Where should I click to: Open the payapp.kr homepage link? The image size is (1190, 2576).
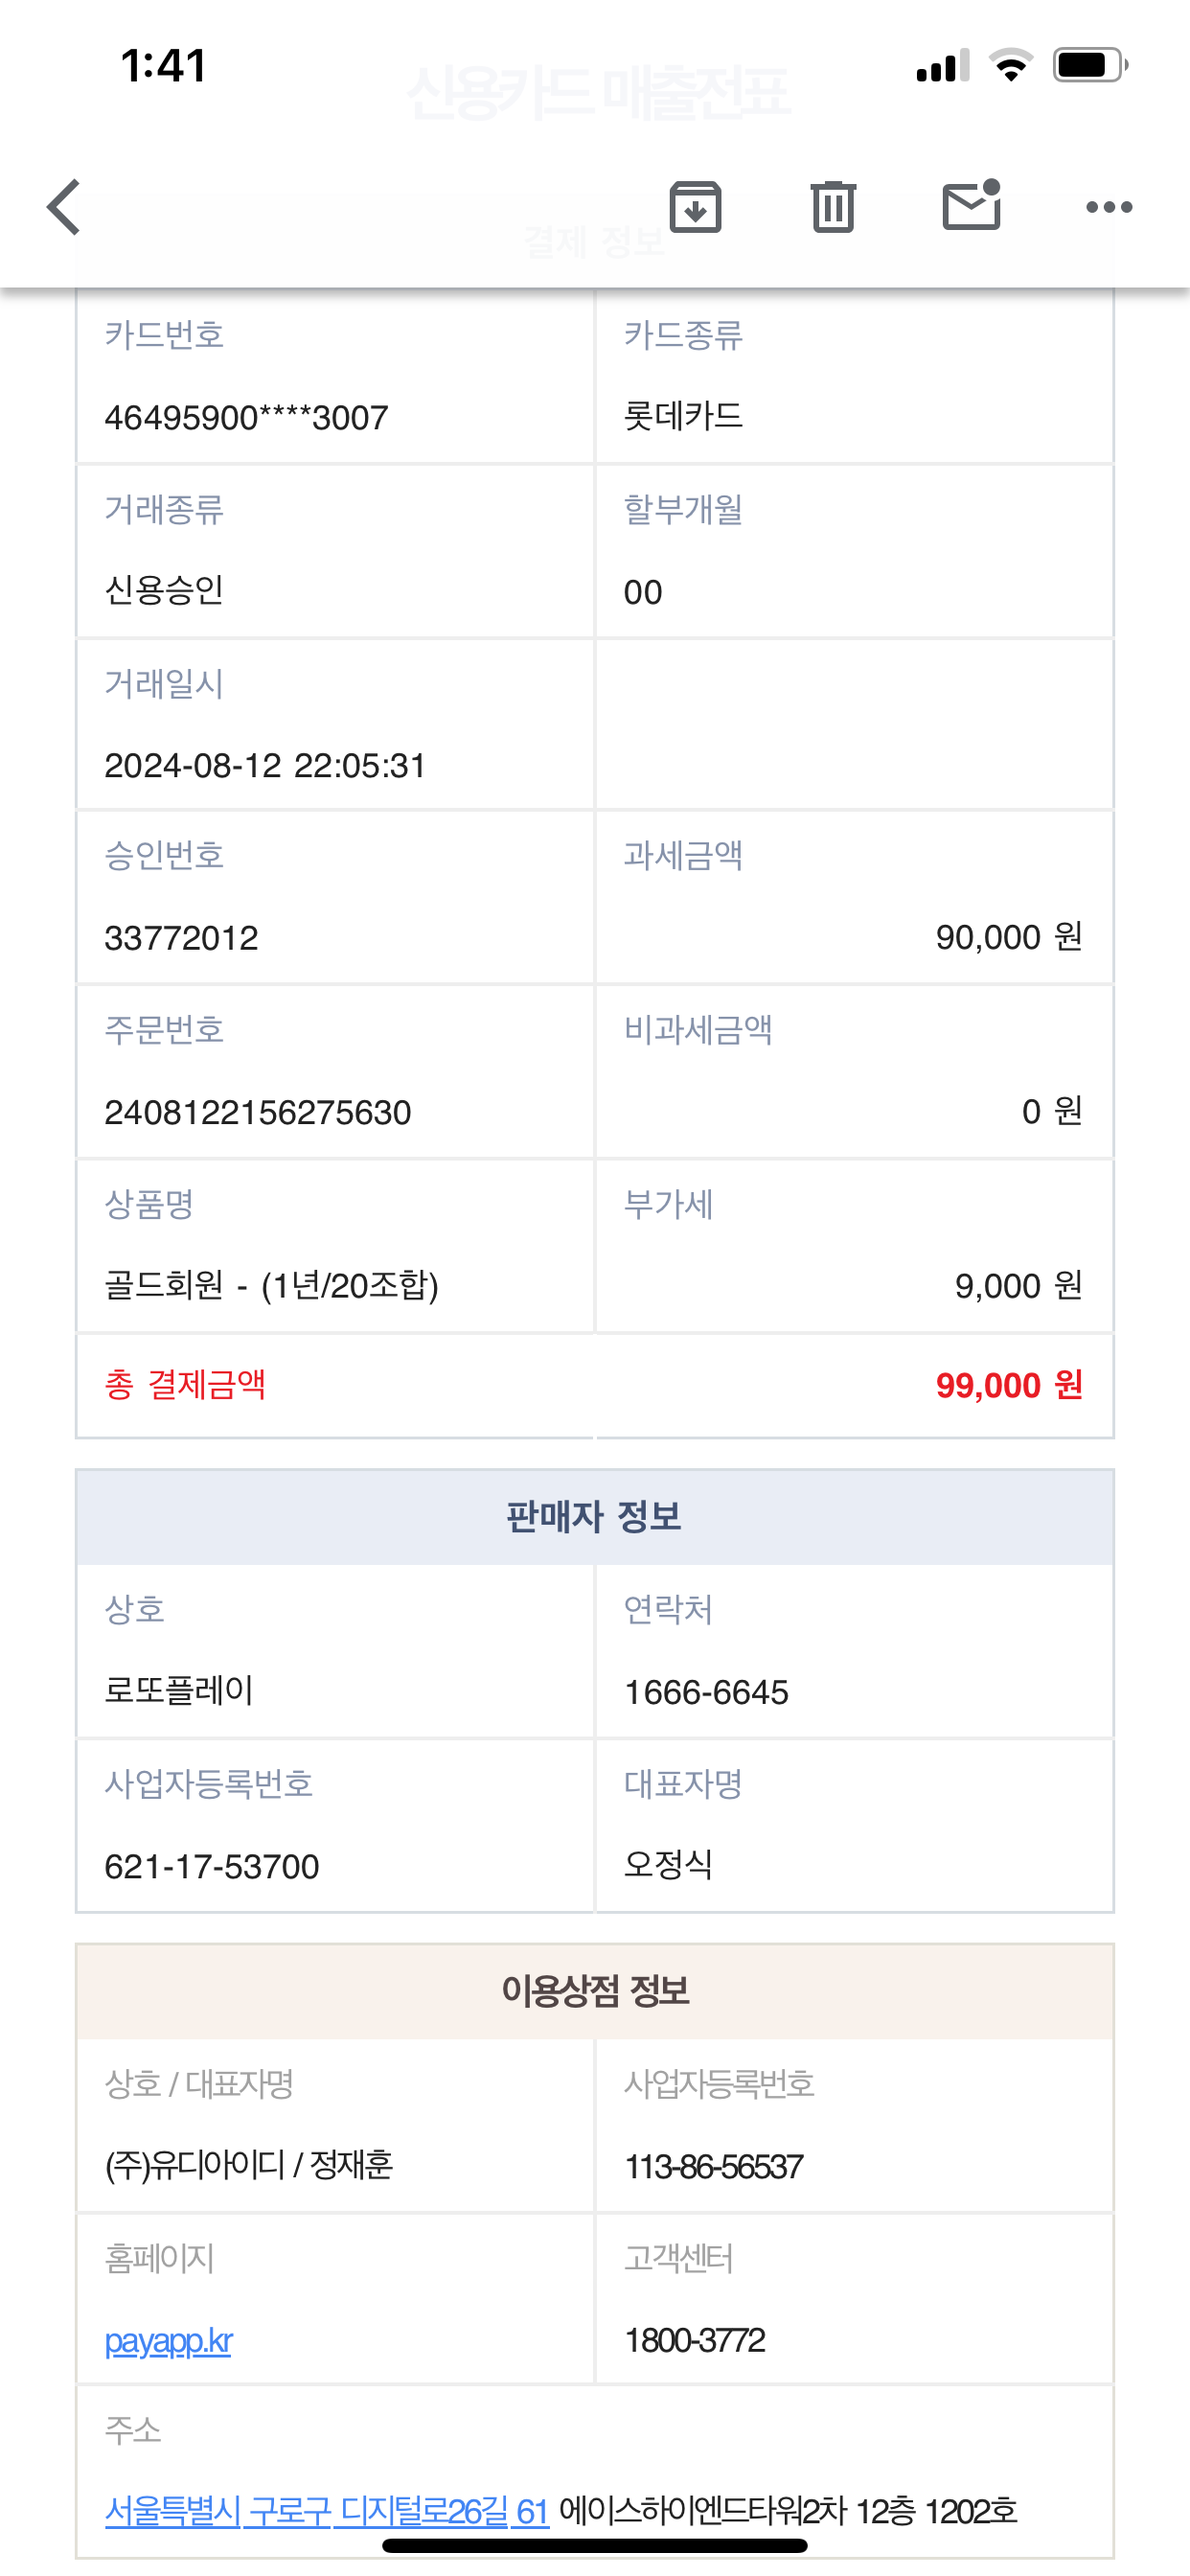click(x=168, y=2341)
